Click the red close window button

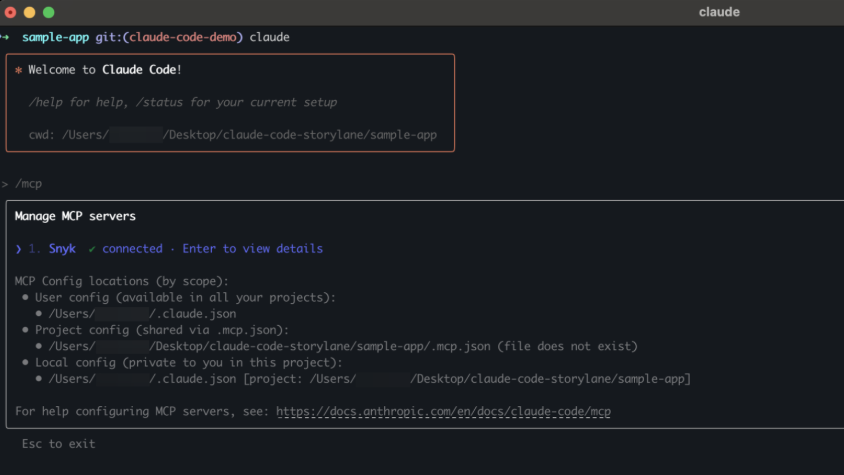point(10,12)
